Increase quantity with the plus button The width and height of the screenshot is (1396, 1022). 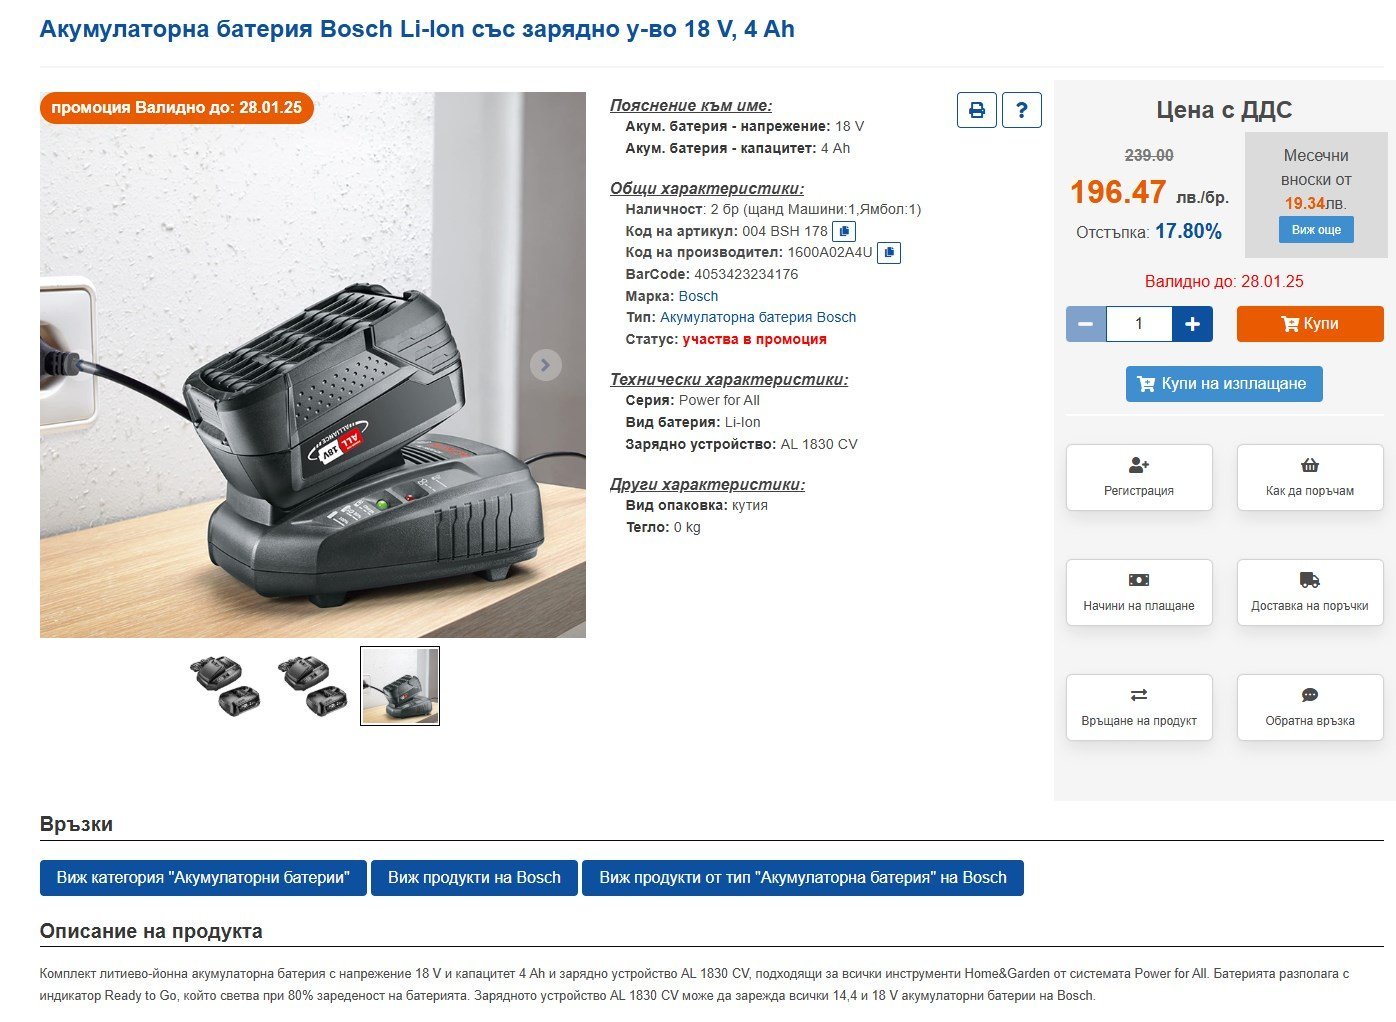pos(1192,324)
